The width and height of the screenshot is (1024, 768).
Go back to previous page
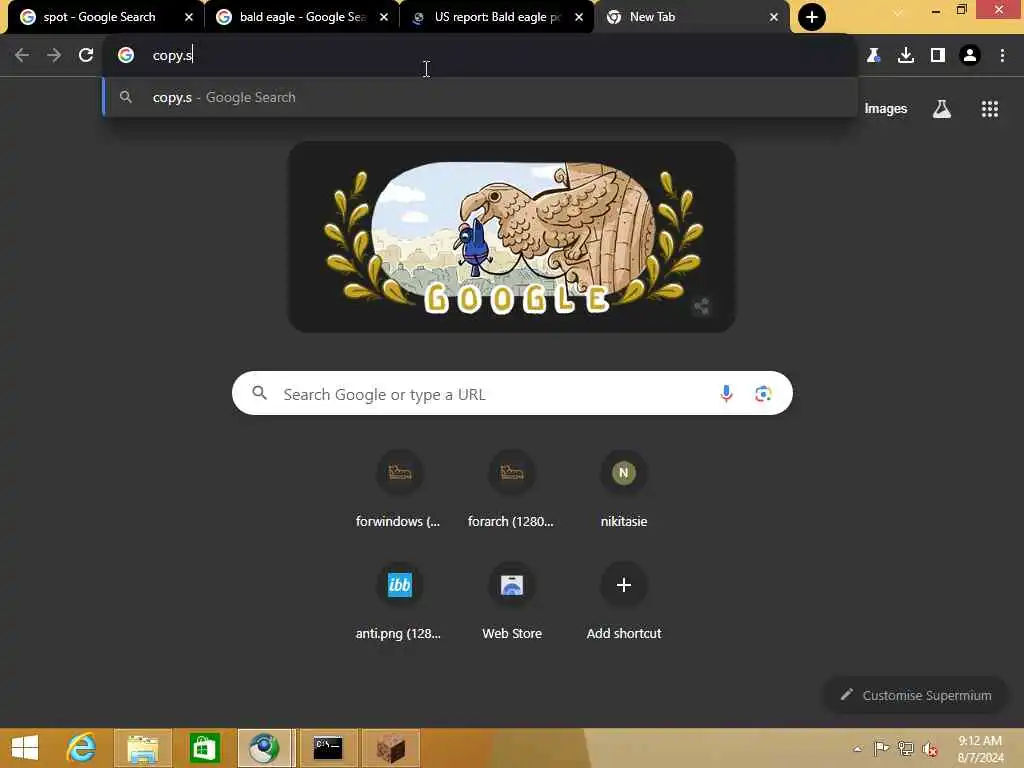pos(22,55)
